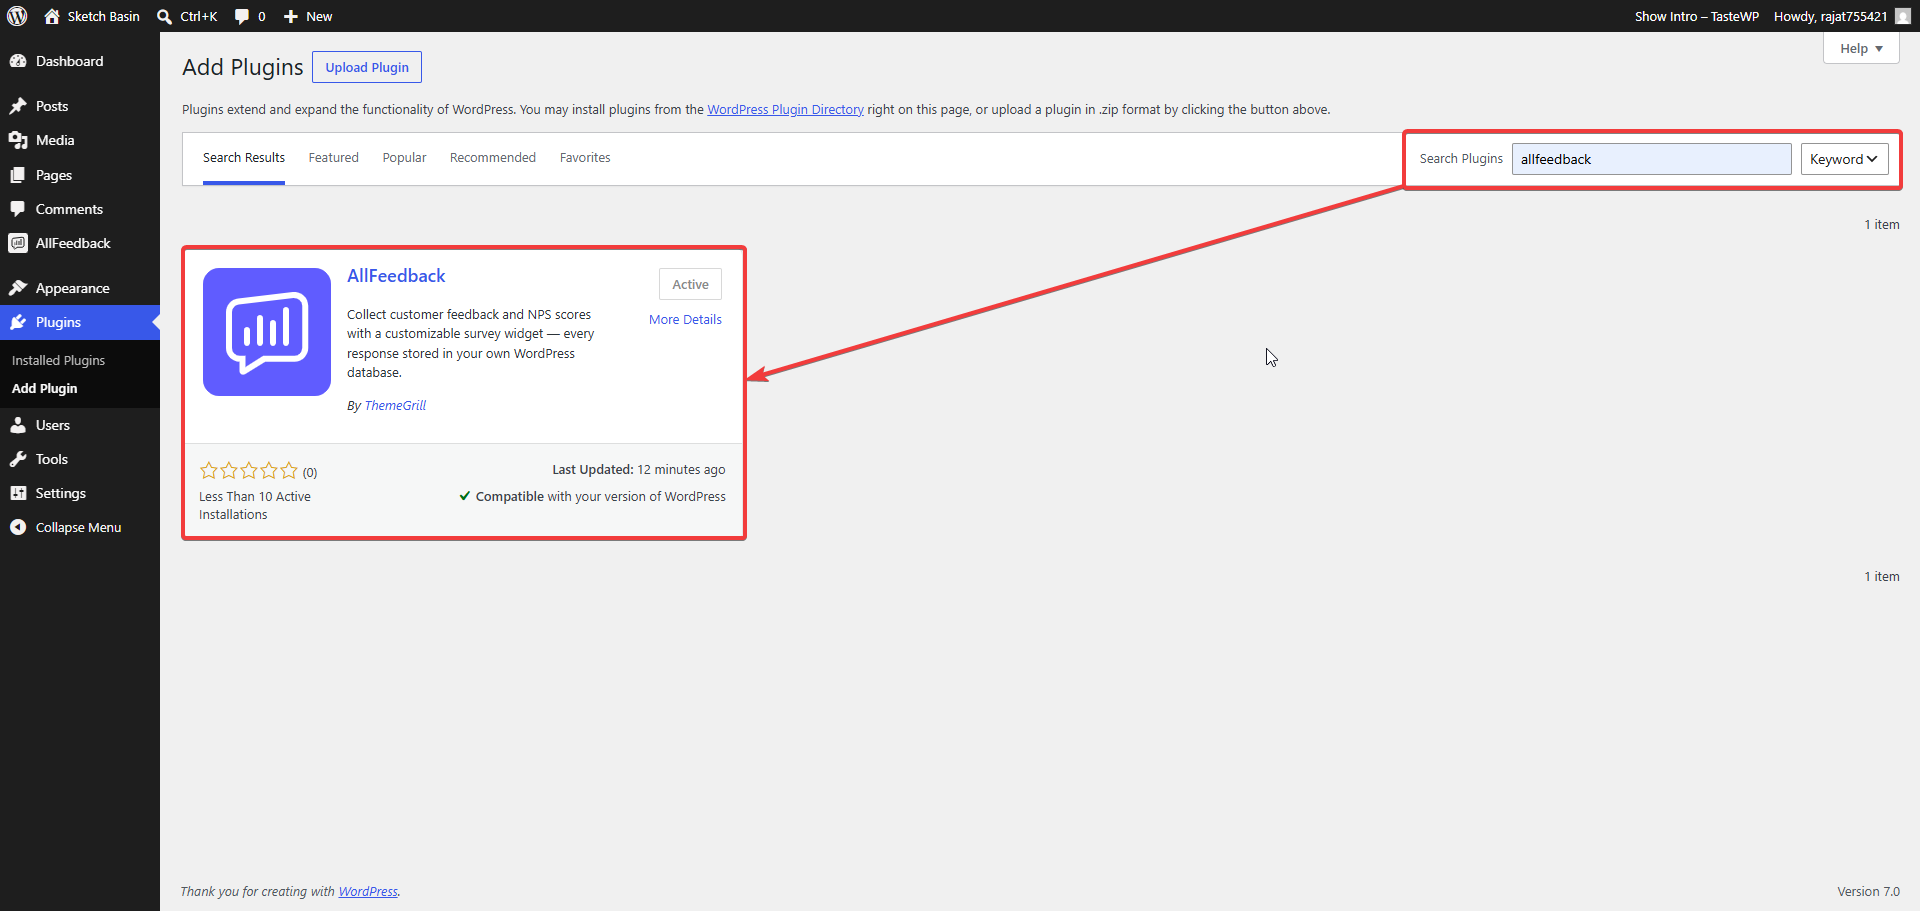The image size is (1920, 911).
Task: Click 'Less Than 10 Active Installations' text
Action: pyautogui.click(x=255, y=506)
